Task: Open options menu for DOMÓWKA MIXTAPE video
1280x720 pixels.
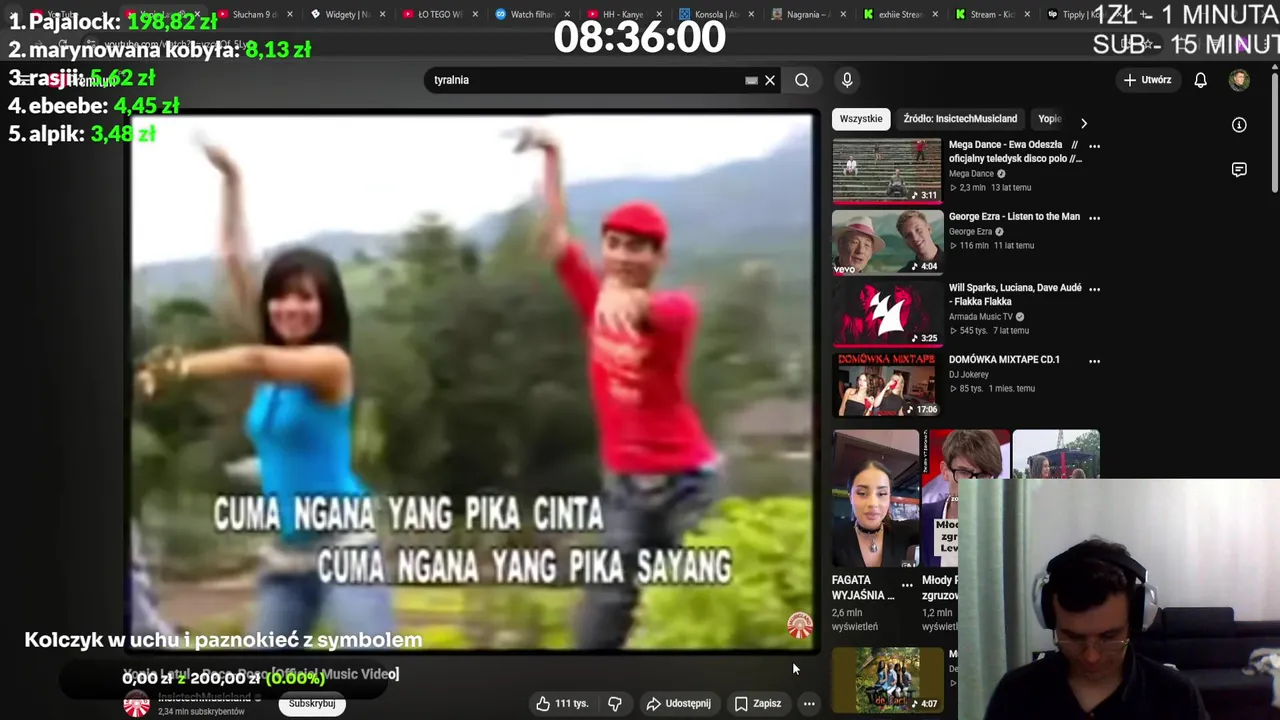Action: pyautogui.click(x=1094, y=360)
